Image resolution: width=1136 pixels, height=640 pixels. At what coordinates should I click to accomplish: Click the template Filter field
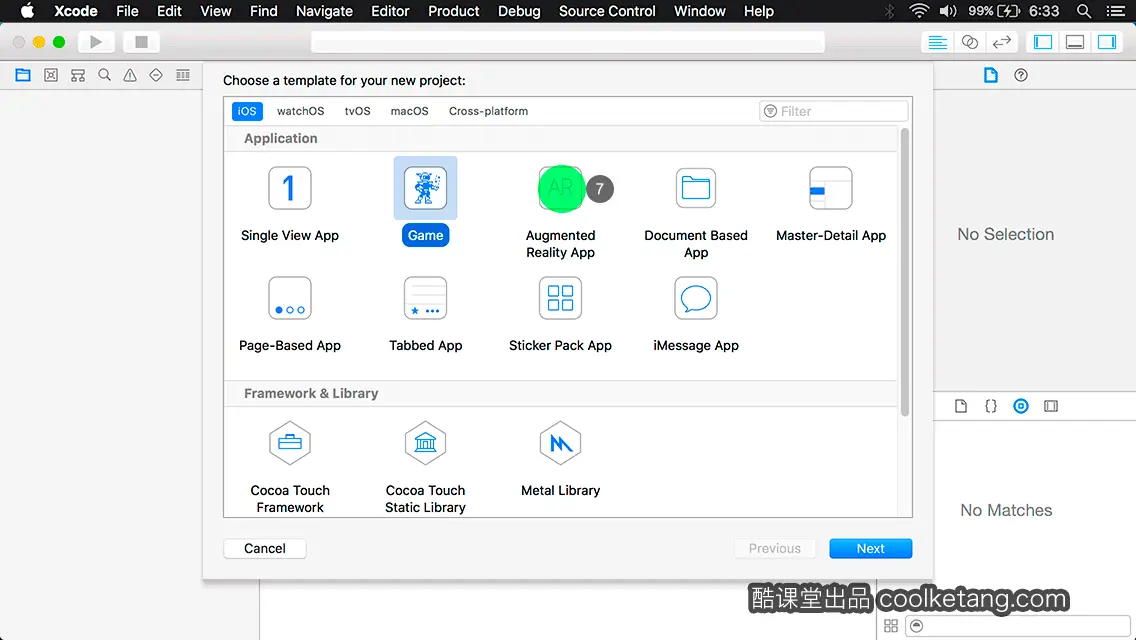click(x=833, y=111)
